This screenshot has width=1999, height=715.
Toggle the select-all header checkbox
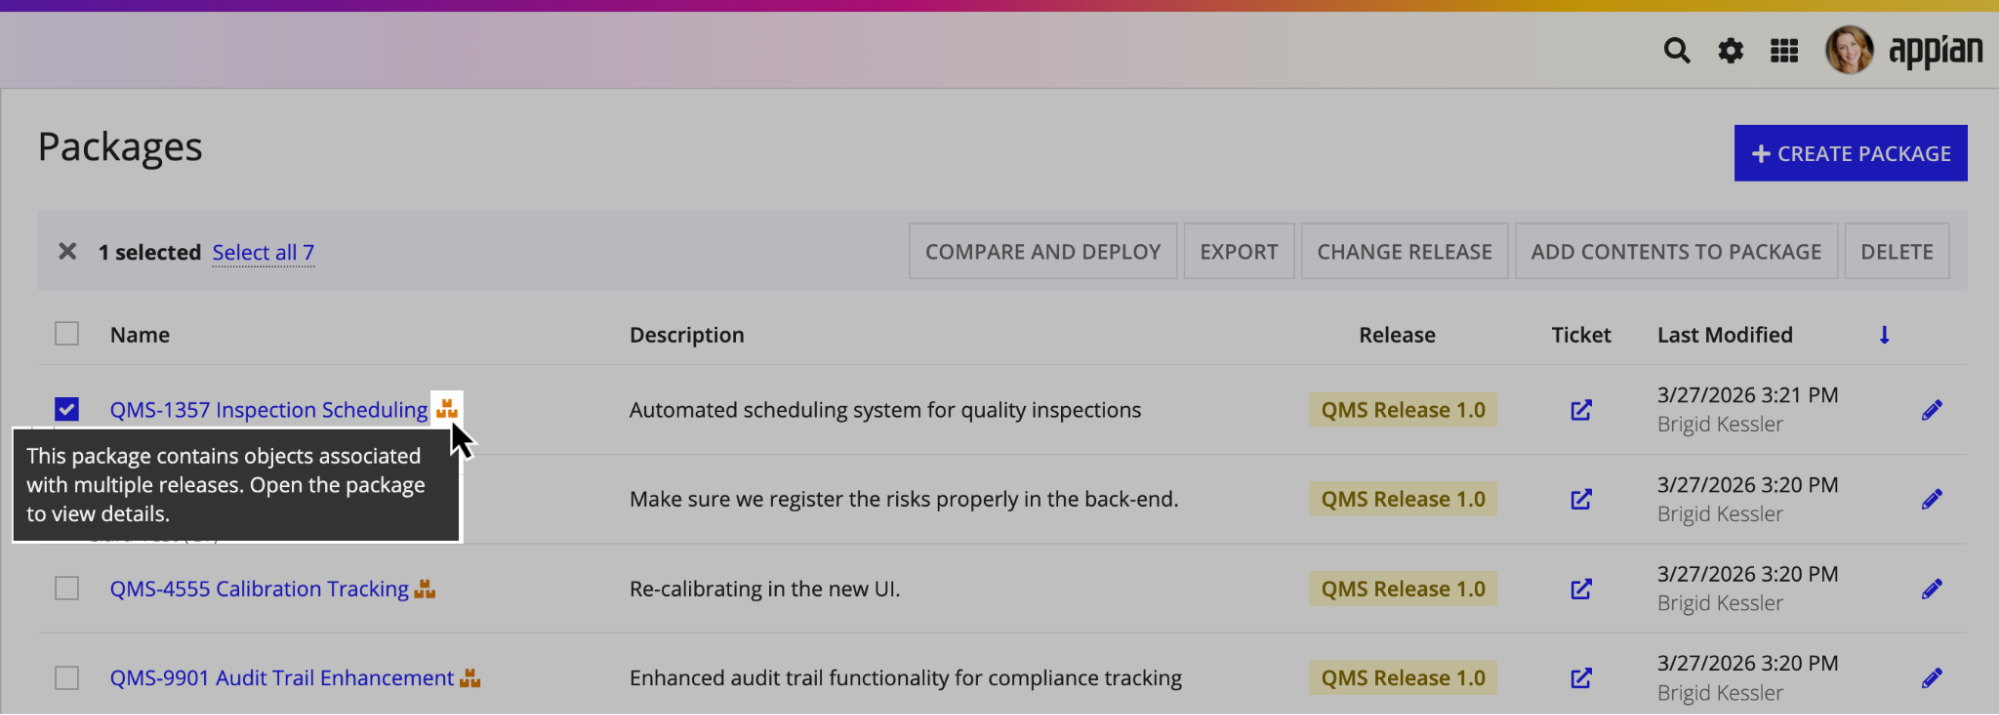(67, 333)
